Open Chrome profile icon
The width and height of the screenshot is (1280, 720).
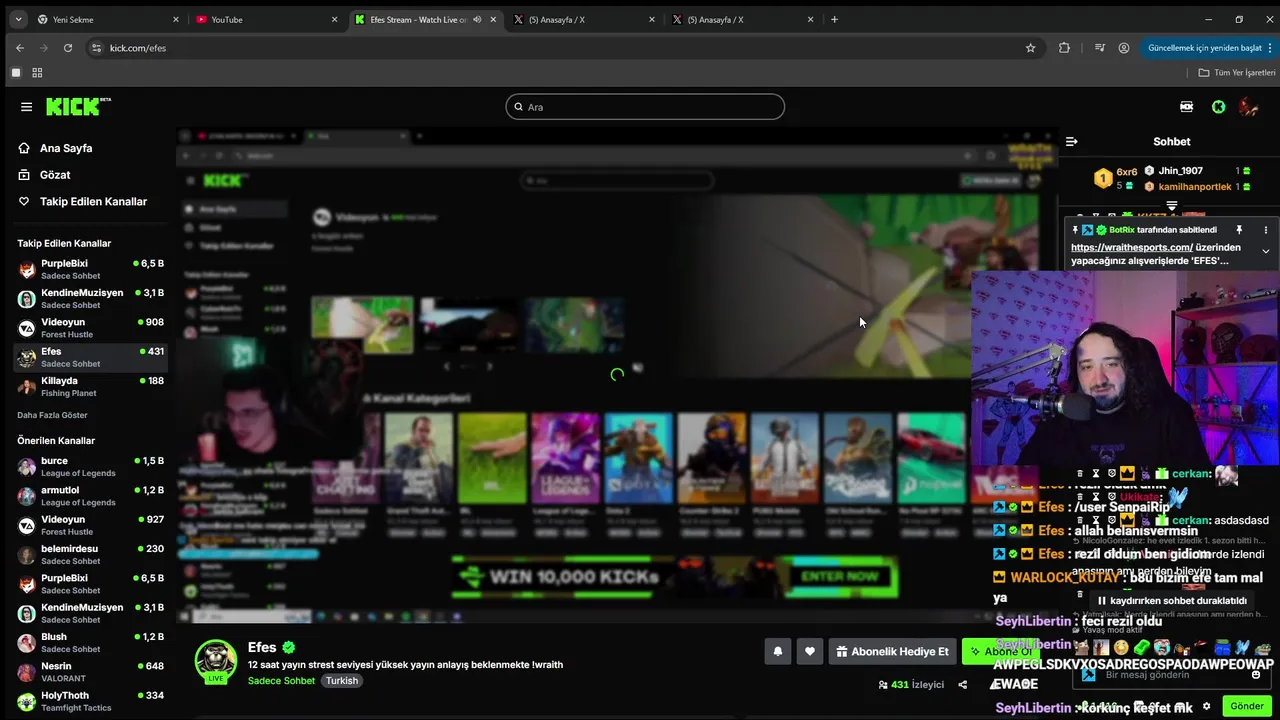coord(1124,48)
